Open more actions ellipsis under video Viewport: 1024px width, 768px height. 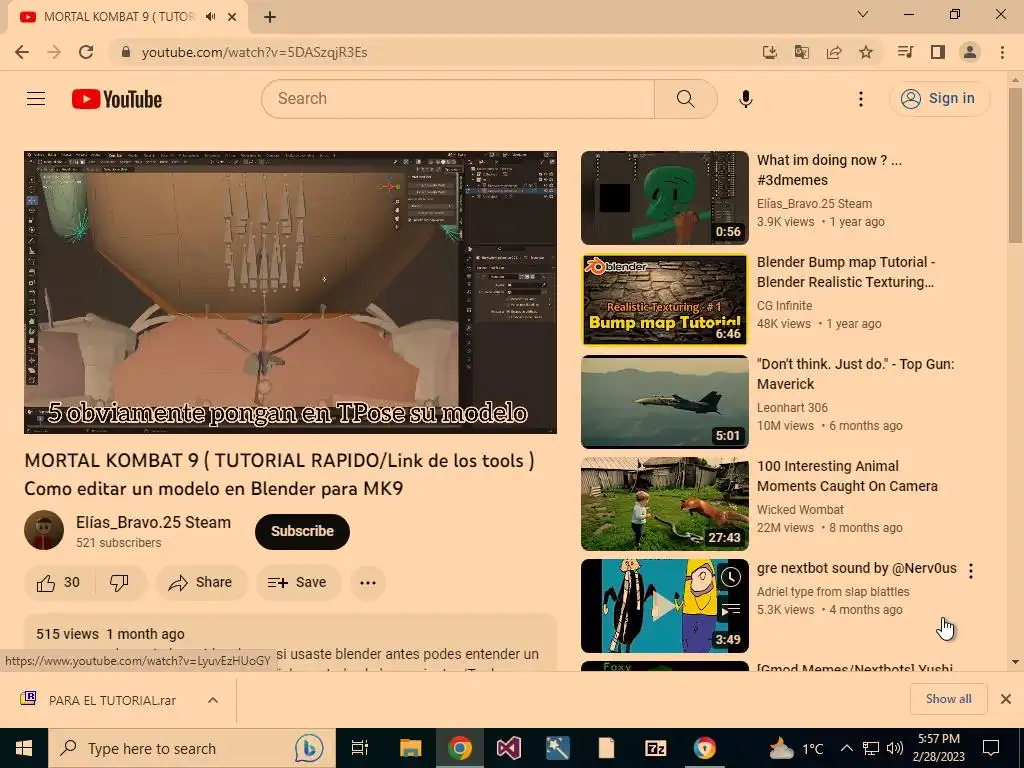(x=368, y=583)
